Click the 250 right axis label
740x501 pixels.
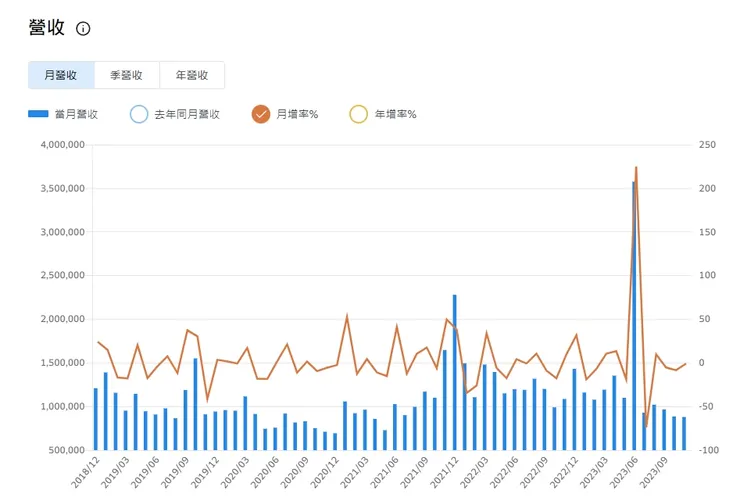coord(707,145)
